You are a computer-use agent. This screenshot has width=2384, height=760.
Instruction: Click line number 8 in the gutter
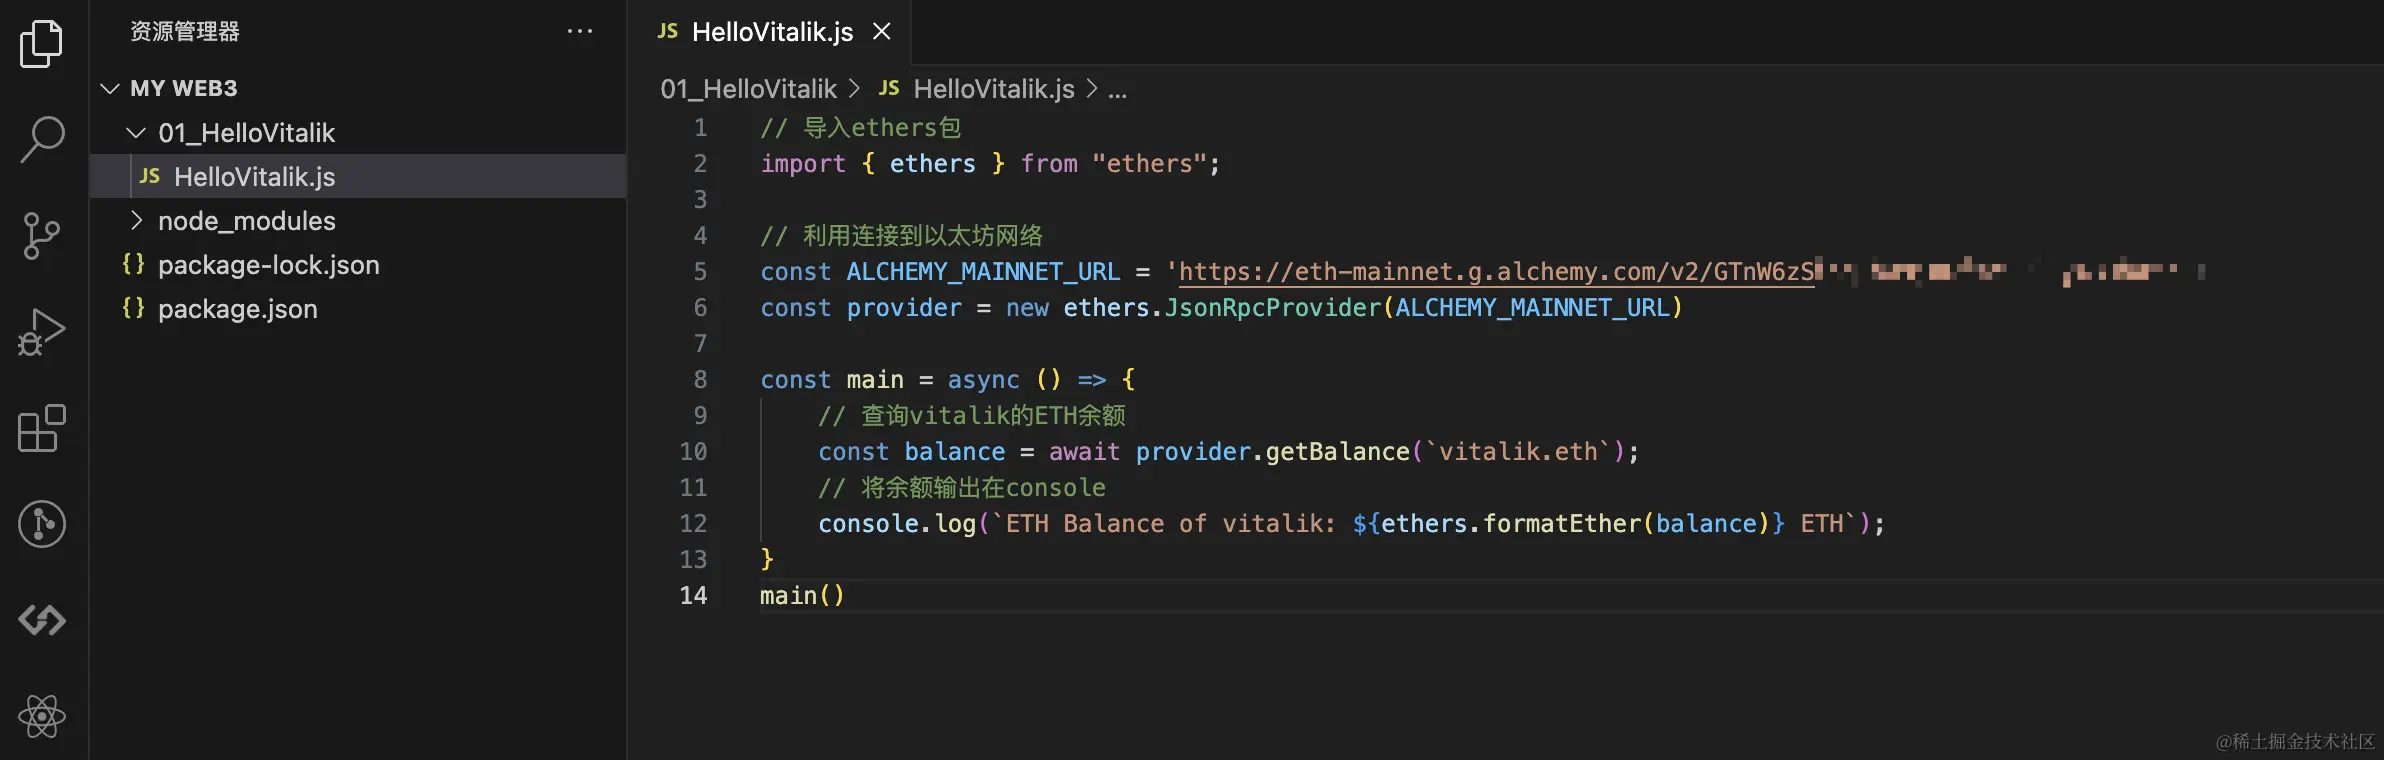pyautogui.click(x=700, y=380)
